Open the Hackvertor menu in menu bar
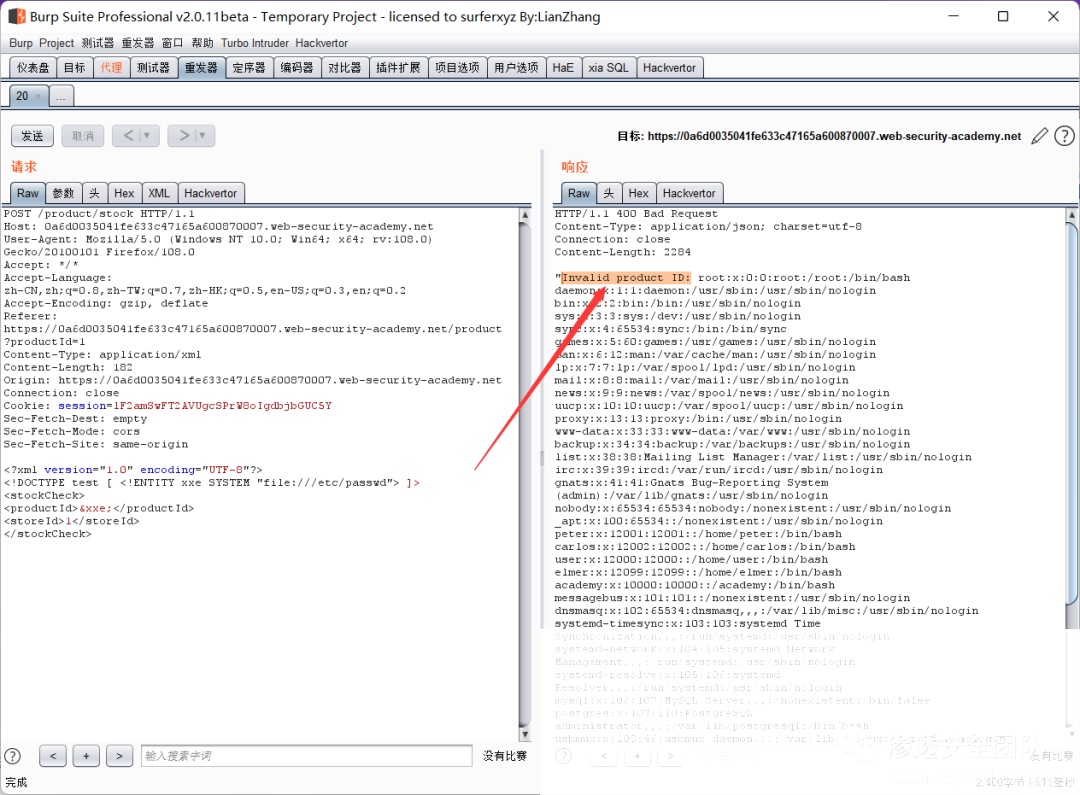 click(322, 43)
